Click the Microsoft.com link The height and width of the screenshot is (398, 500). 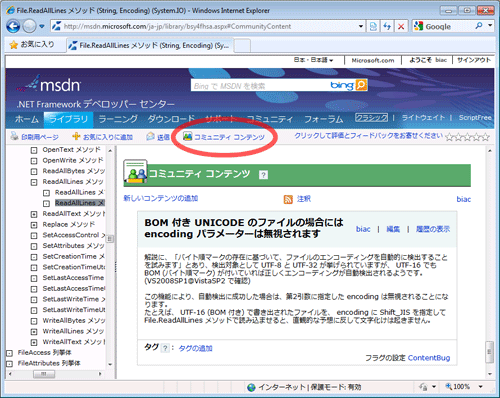tap(373, 60)
